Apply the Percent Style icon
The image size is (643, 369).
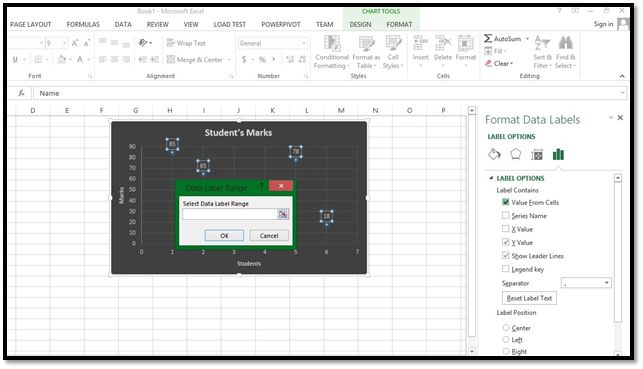pos(262,60)
